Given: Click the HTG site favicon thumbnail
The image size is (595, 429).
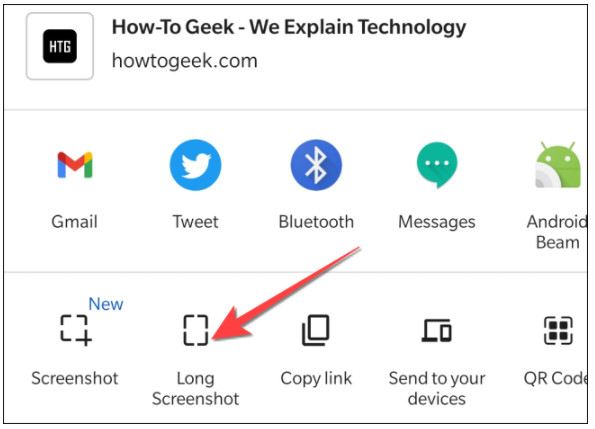Looking at the screenshot, I should click(x=60, y=46).
